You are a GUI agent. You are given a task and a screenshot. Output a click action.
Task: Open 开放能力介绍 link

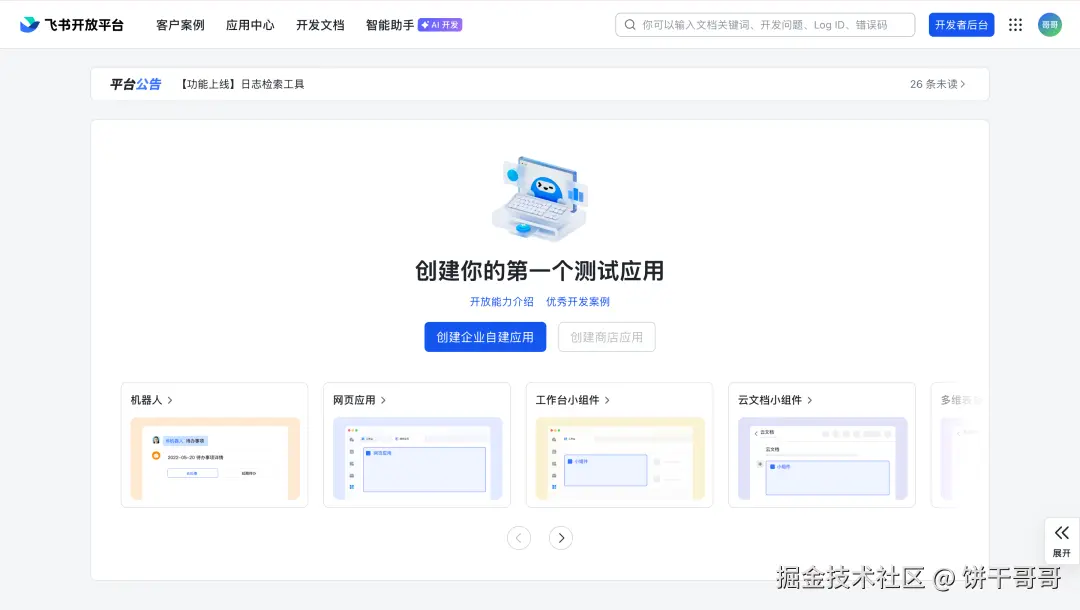pos(501,302)
